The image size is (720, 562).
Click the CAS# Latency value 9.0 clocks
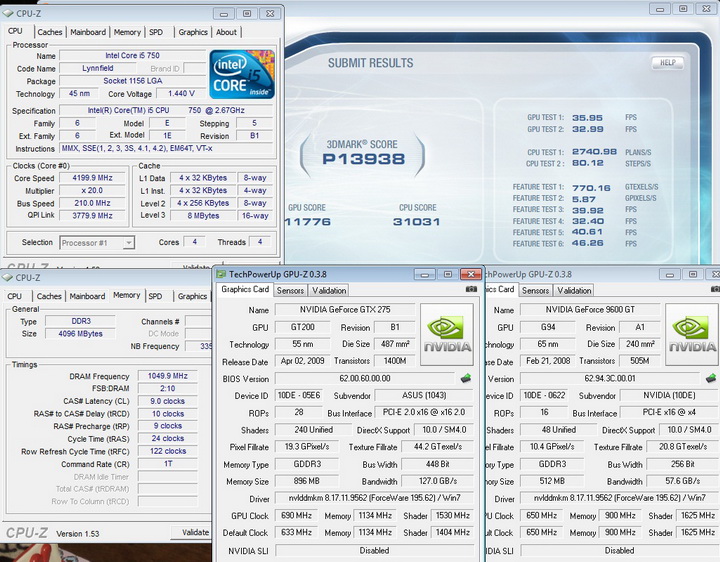pyautogui.click(x=168, y=401)
